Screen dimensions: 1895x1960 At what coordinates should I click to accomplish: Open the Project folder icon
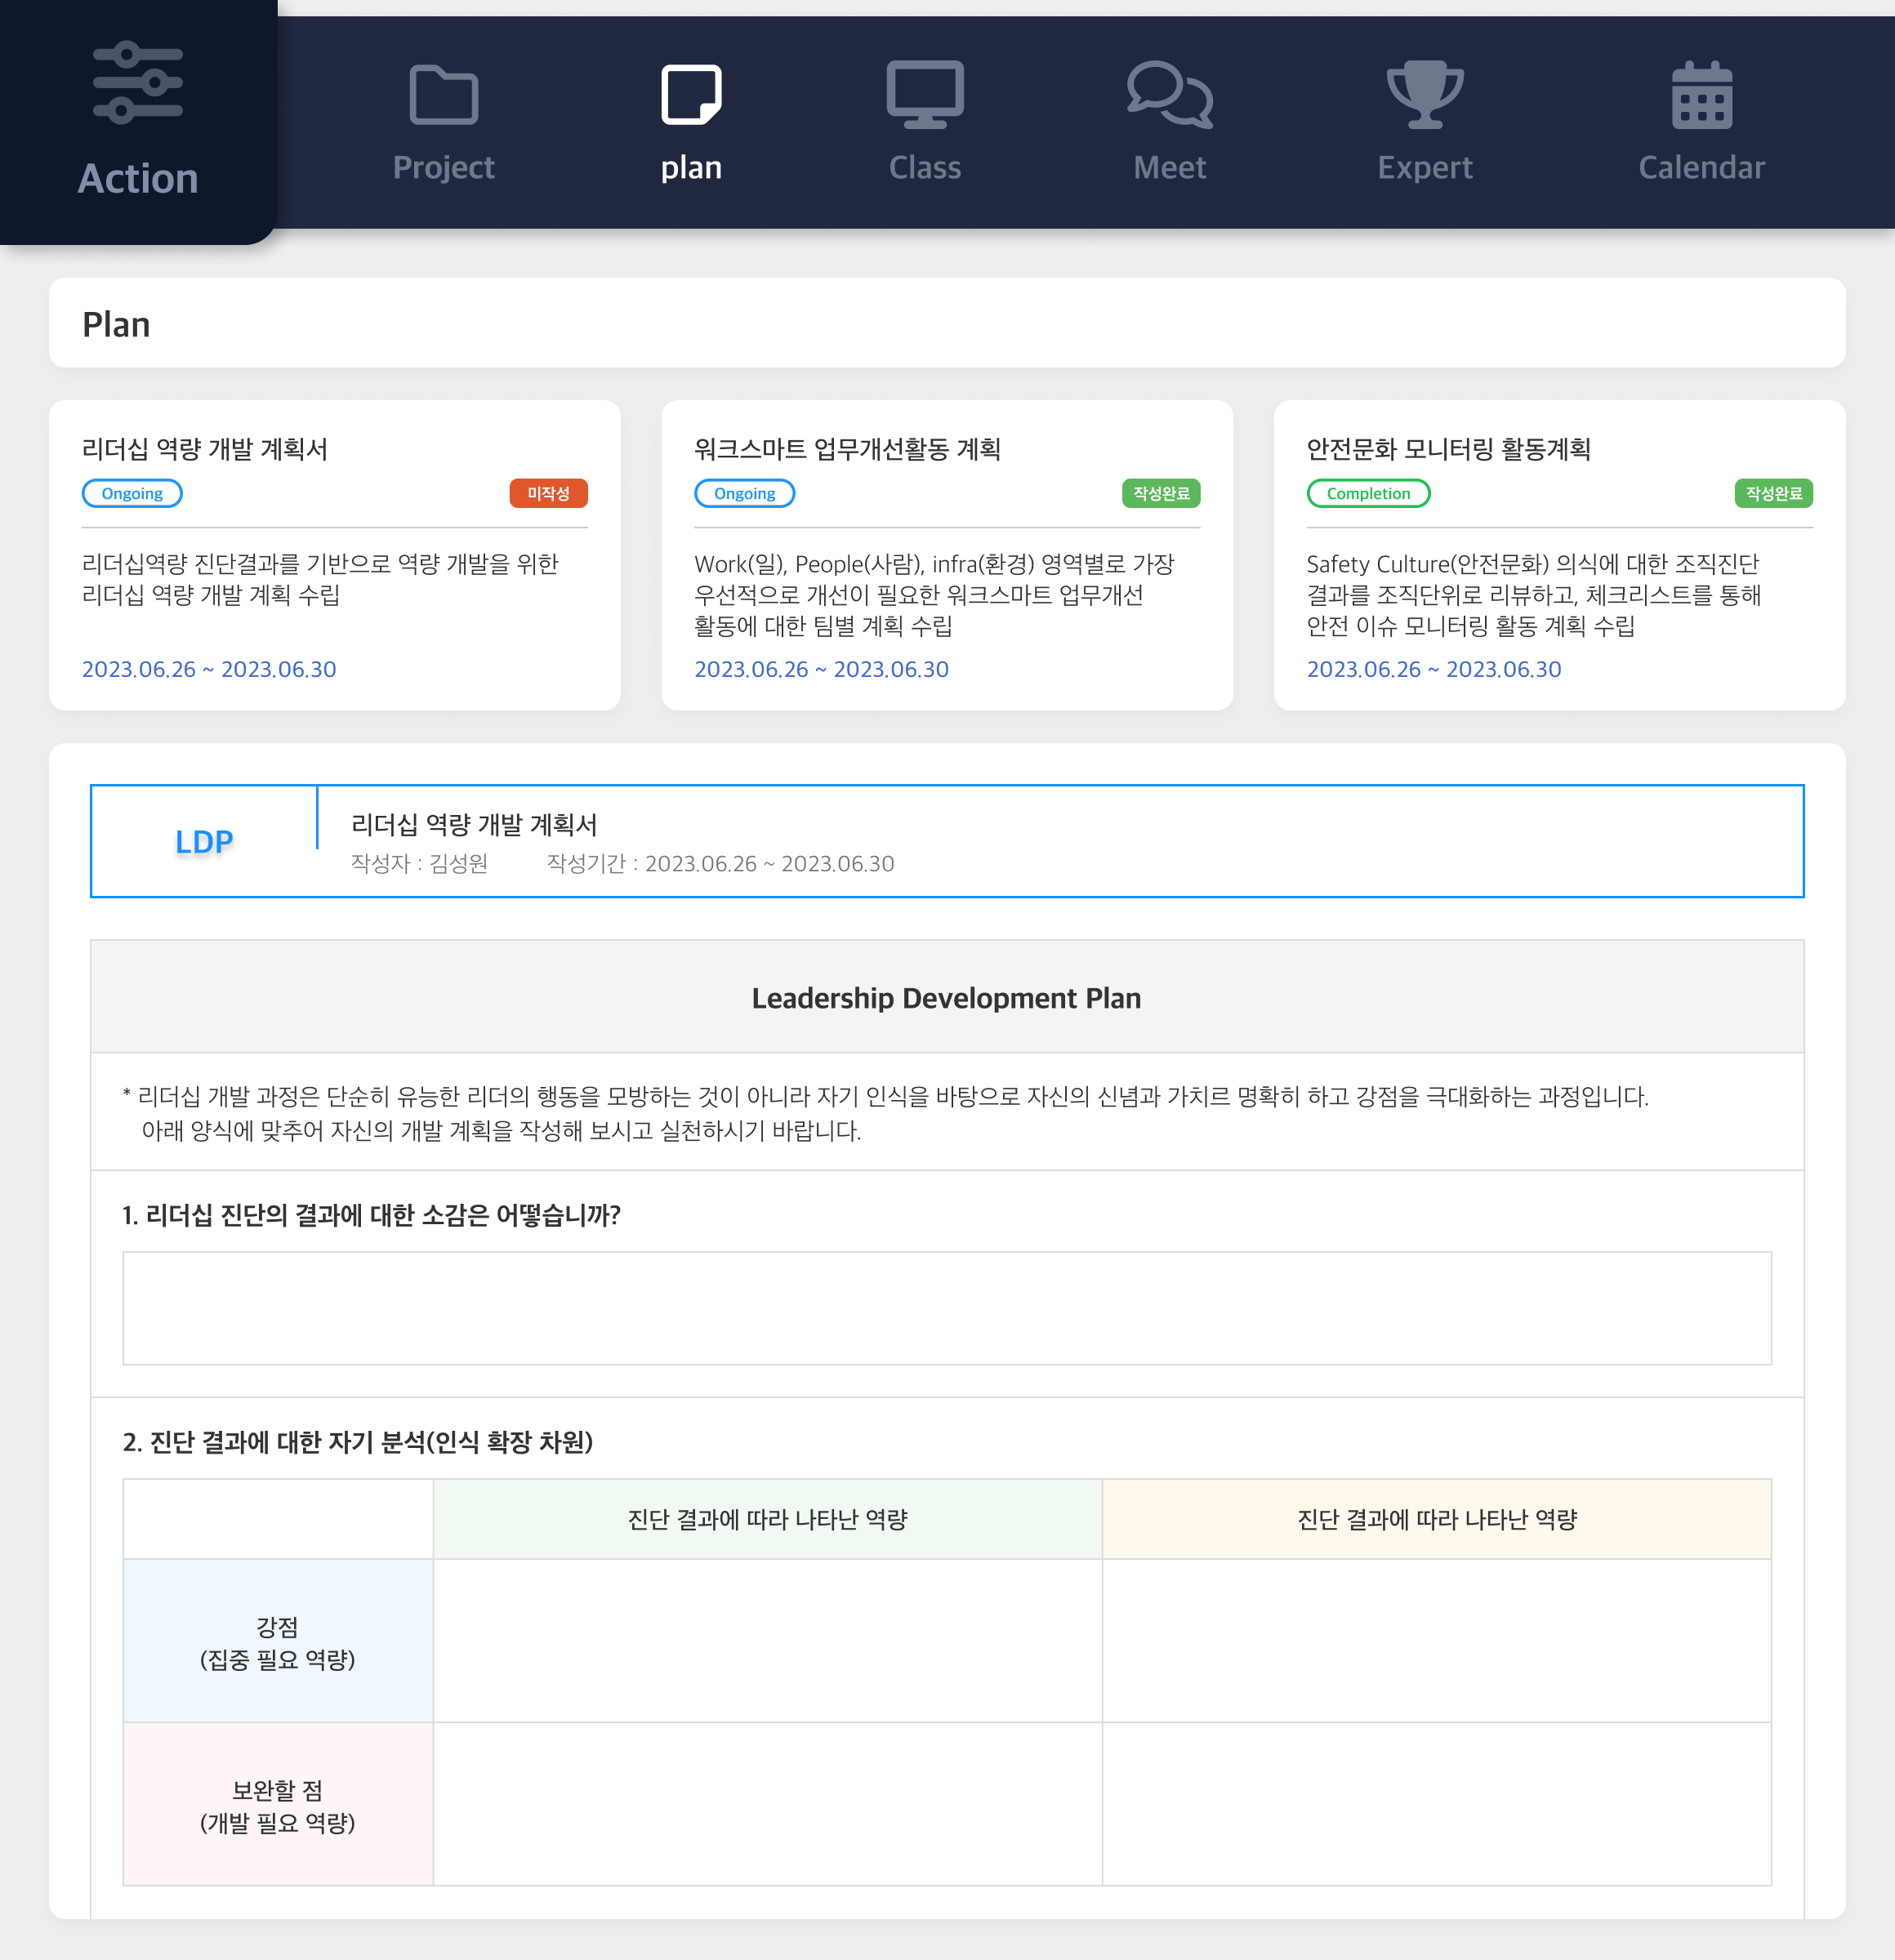pyautogui.click(x=444, y=95)
